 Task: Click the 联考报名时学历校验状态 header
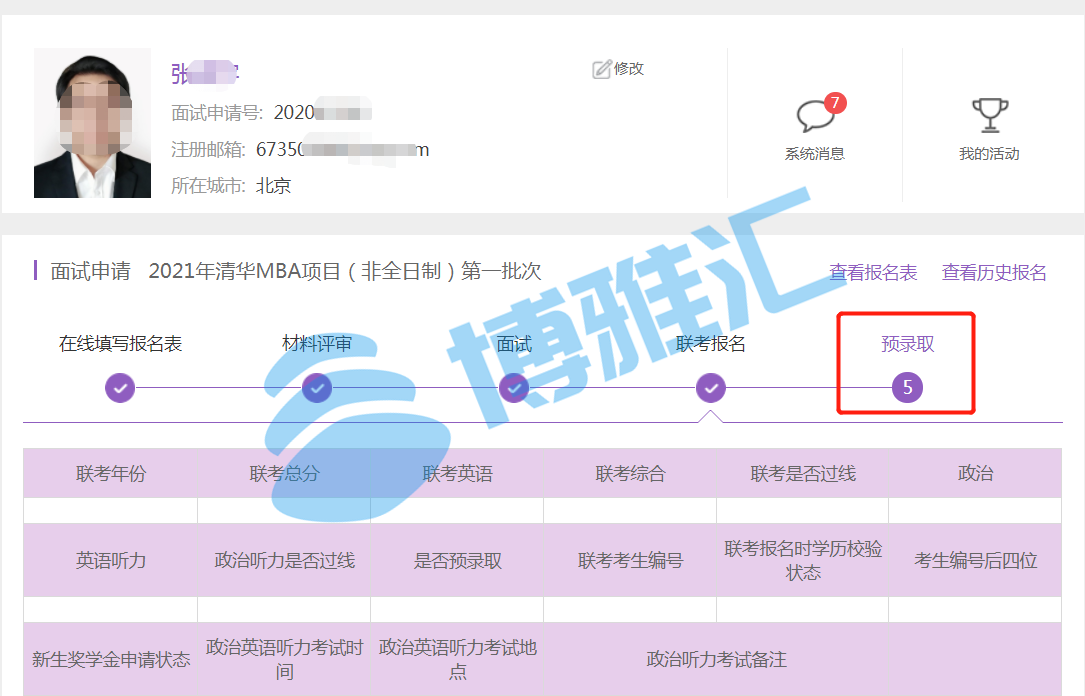(803, 560)
